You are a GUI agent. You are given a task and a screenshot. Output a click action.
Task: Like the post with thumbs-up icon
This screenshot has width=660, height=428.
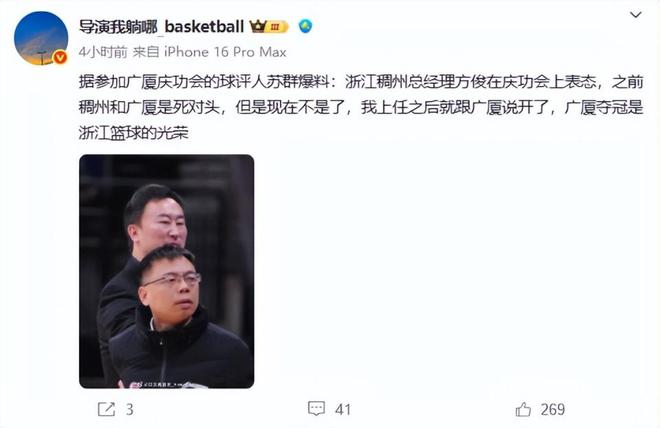[523, 409]
